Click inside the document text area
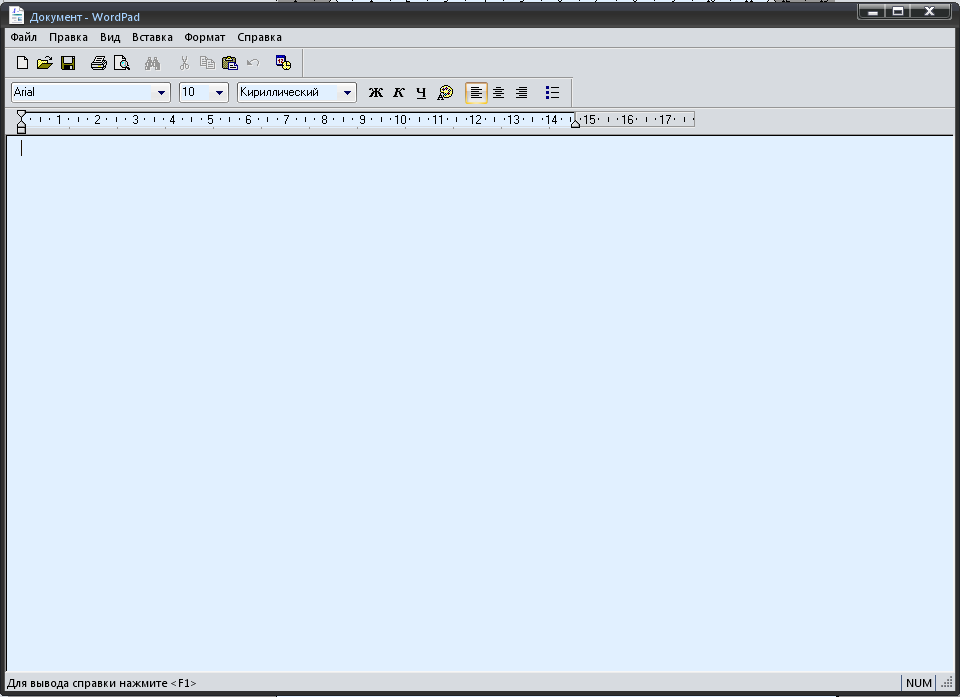This screenshot has height=697, width=960. point(479,403)
